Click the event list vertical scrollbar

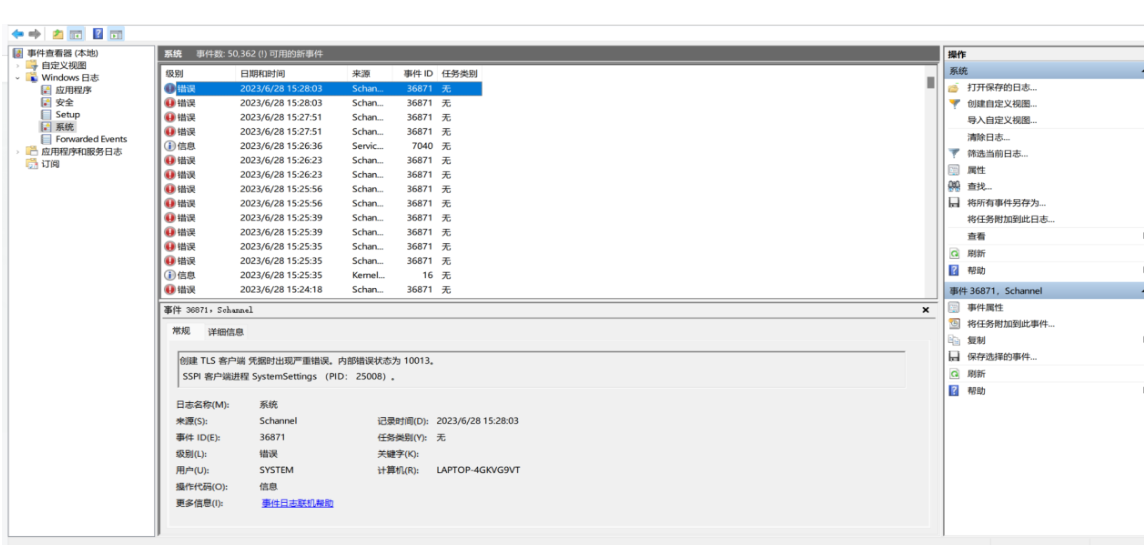[x=930, y=180]
